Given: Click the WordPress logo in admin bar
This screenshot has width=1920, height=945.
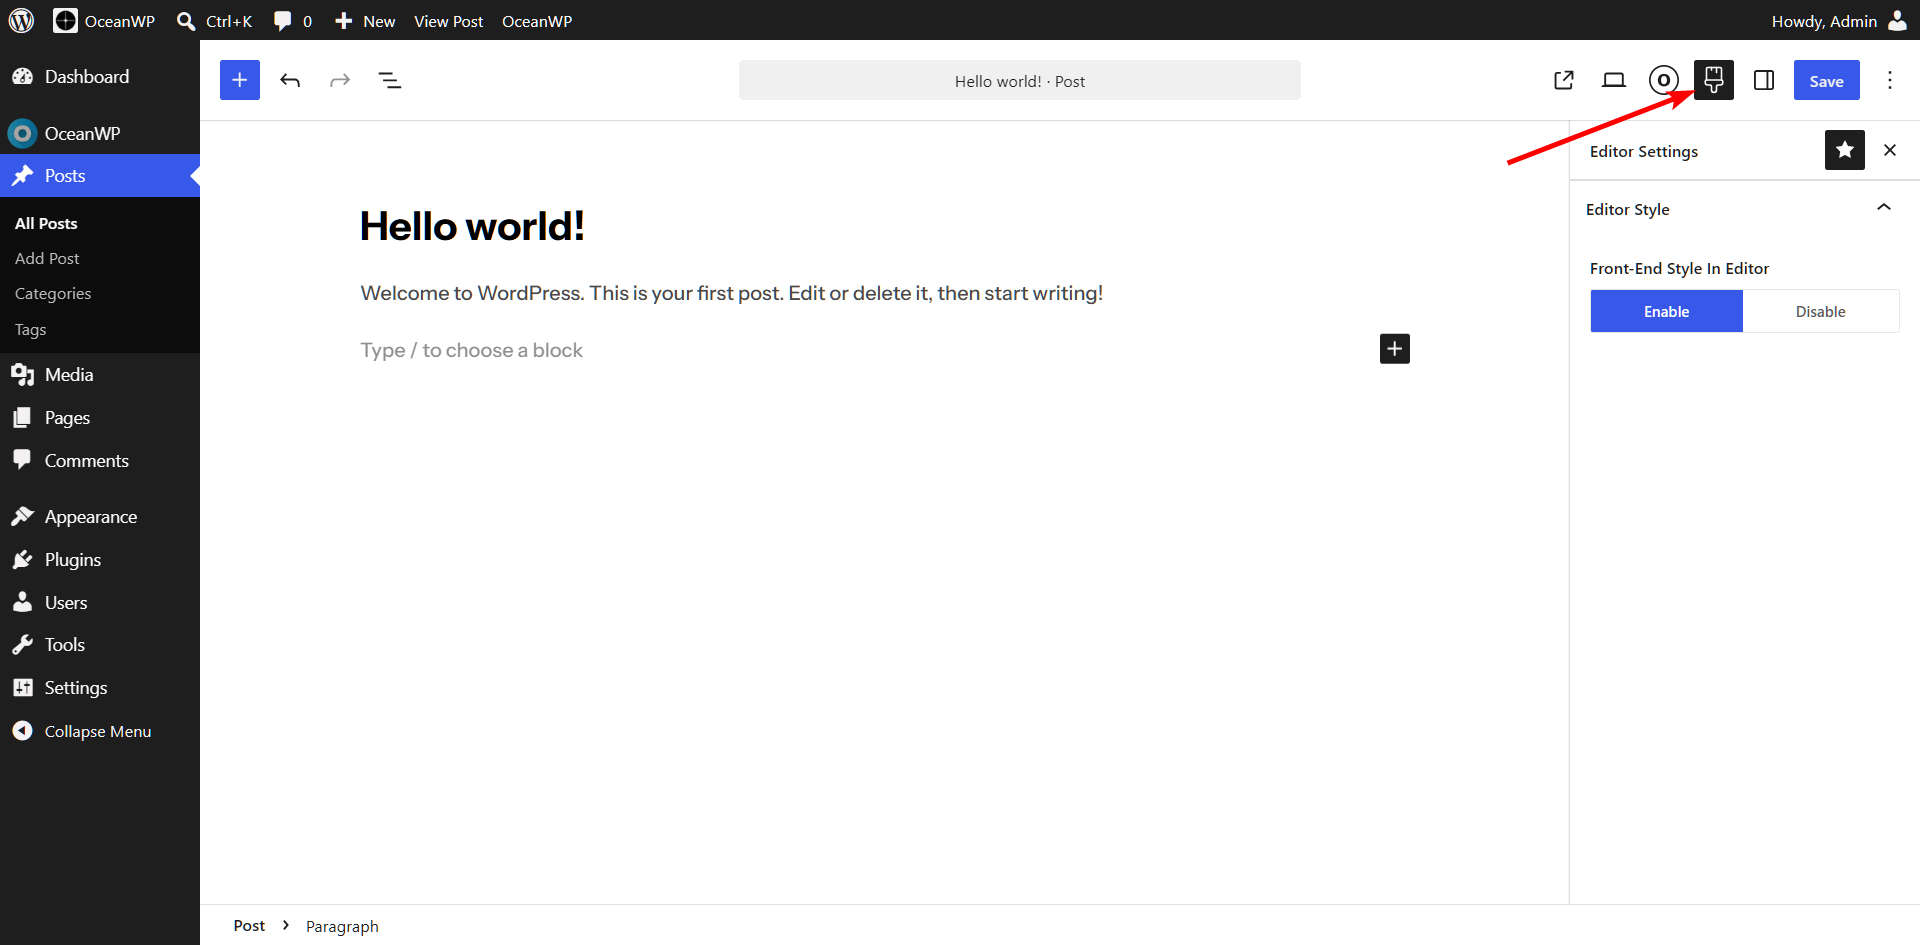Looking at the screenshot, I should [x=22, y=20].
